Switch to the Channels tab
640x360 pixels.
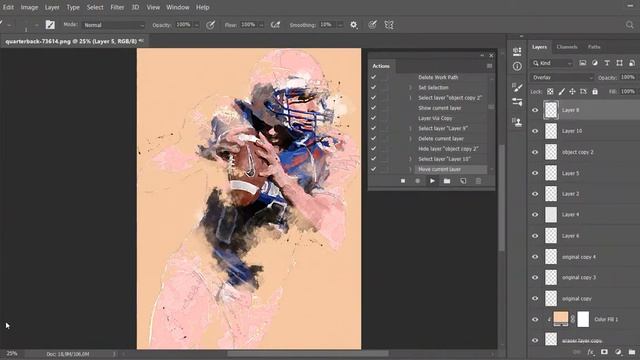point(567,47)
